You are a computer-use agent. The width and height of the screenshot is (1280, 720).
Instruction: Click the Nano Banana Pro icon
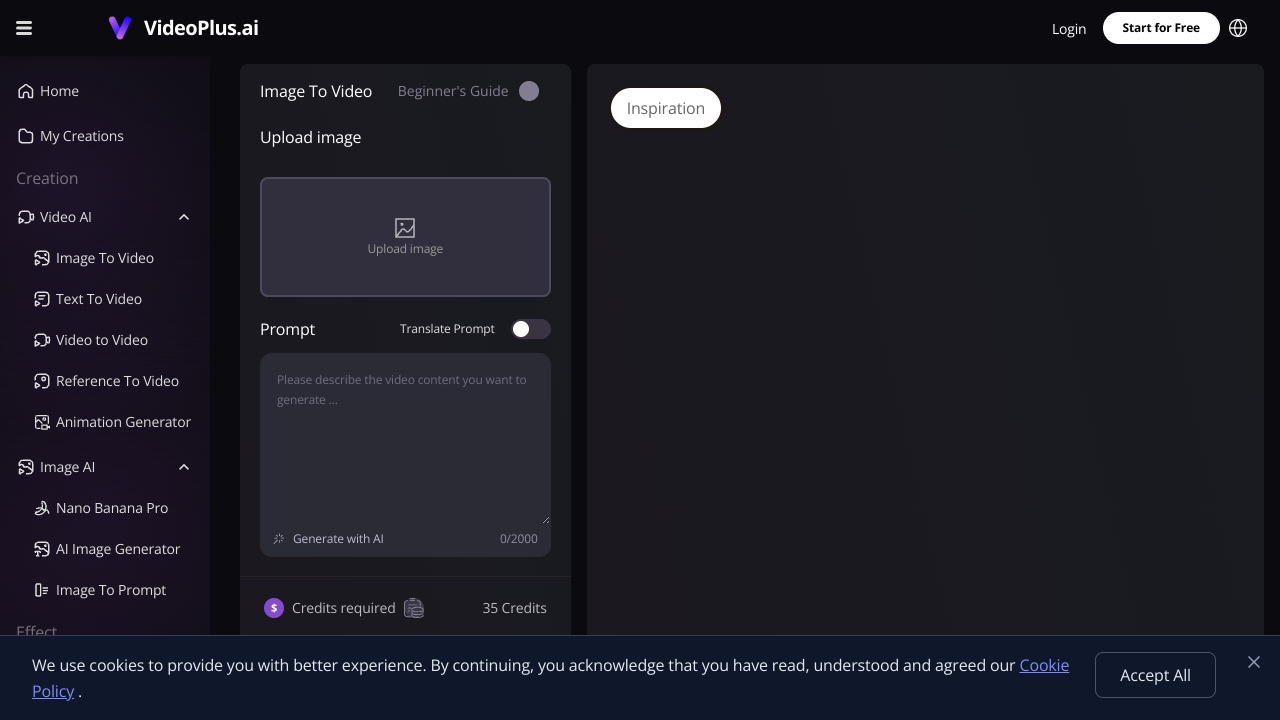tap(42, 508)
